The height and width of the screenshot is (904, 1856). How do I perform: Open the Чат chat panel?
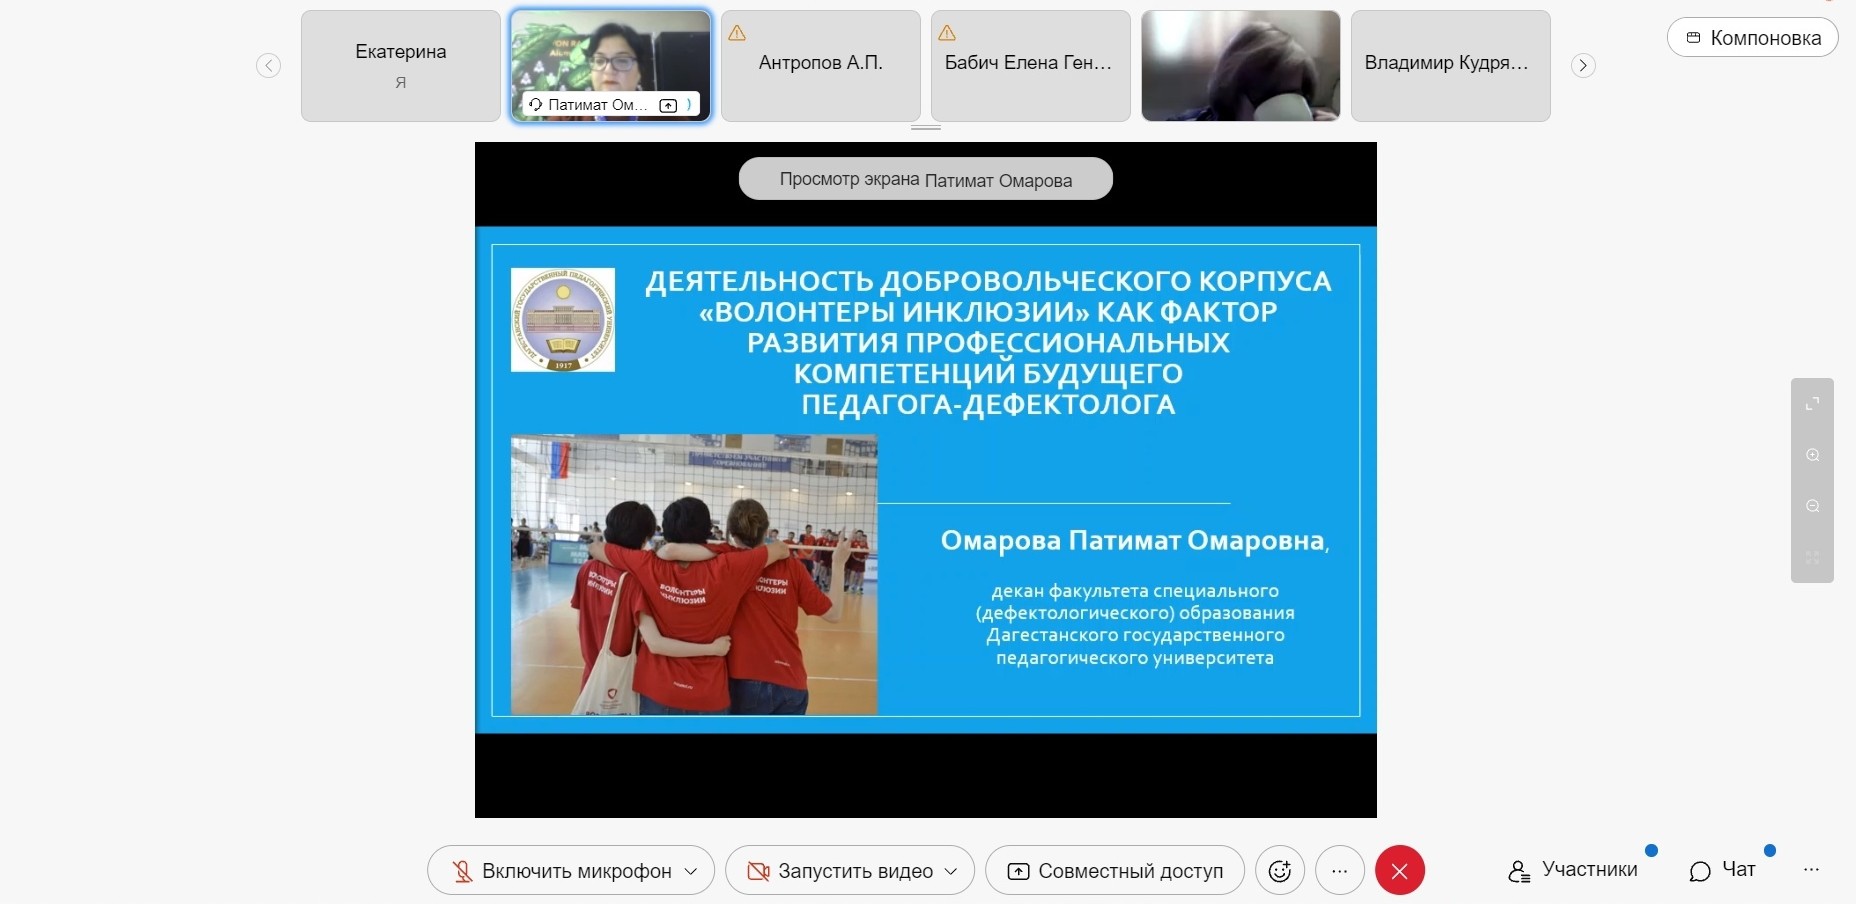pos(1722,870)
